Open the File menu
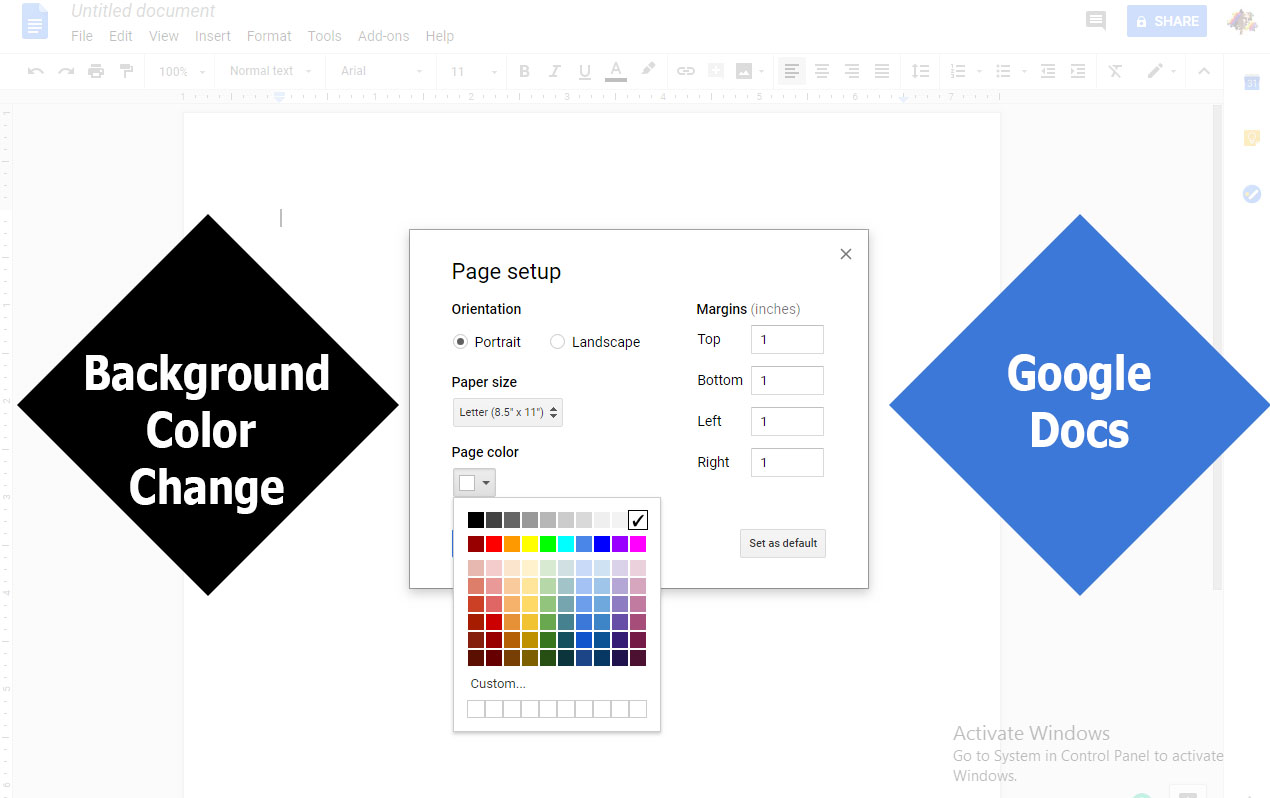The image size is (1270, 798). point(82,36)
